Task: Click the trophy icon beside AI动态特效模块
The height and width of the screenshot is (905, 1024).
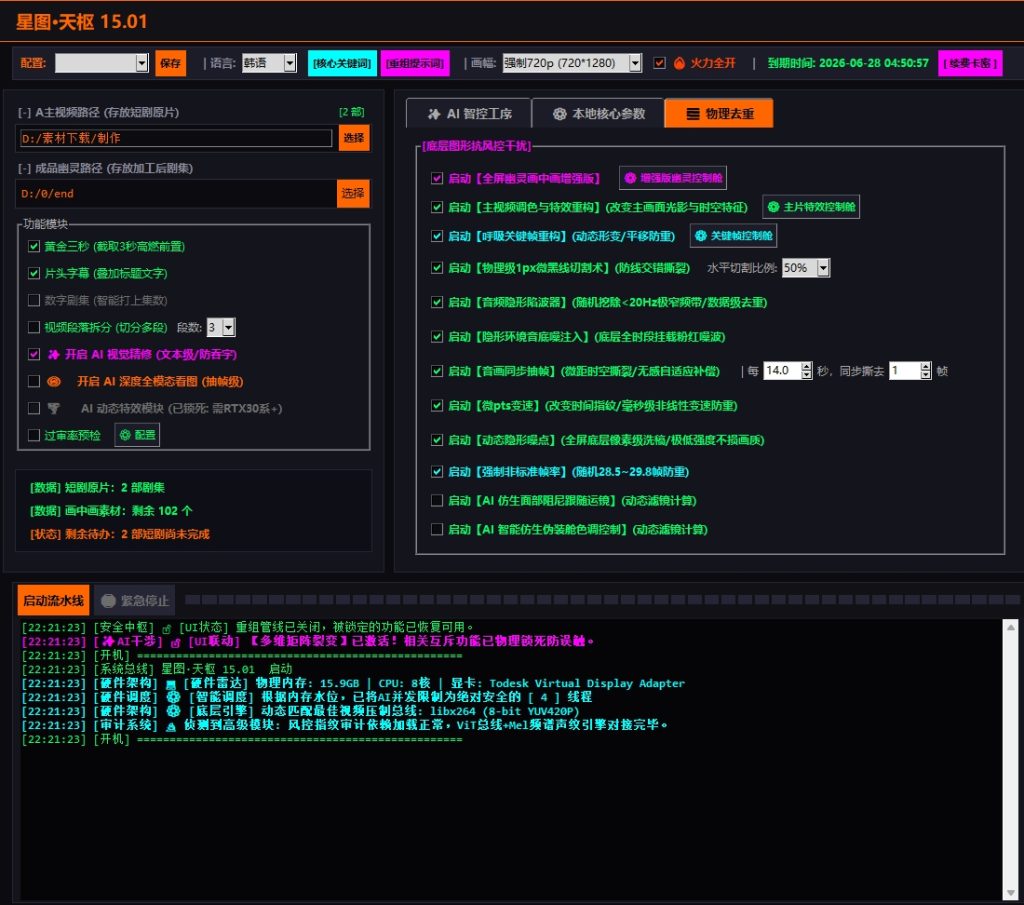Action: (x=54, y=408)
